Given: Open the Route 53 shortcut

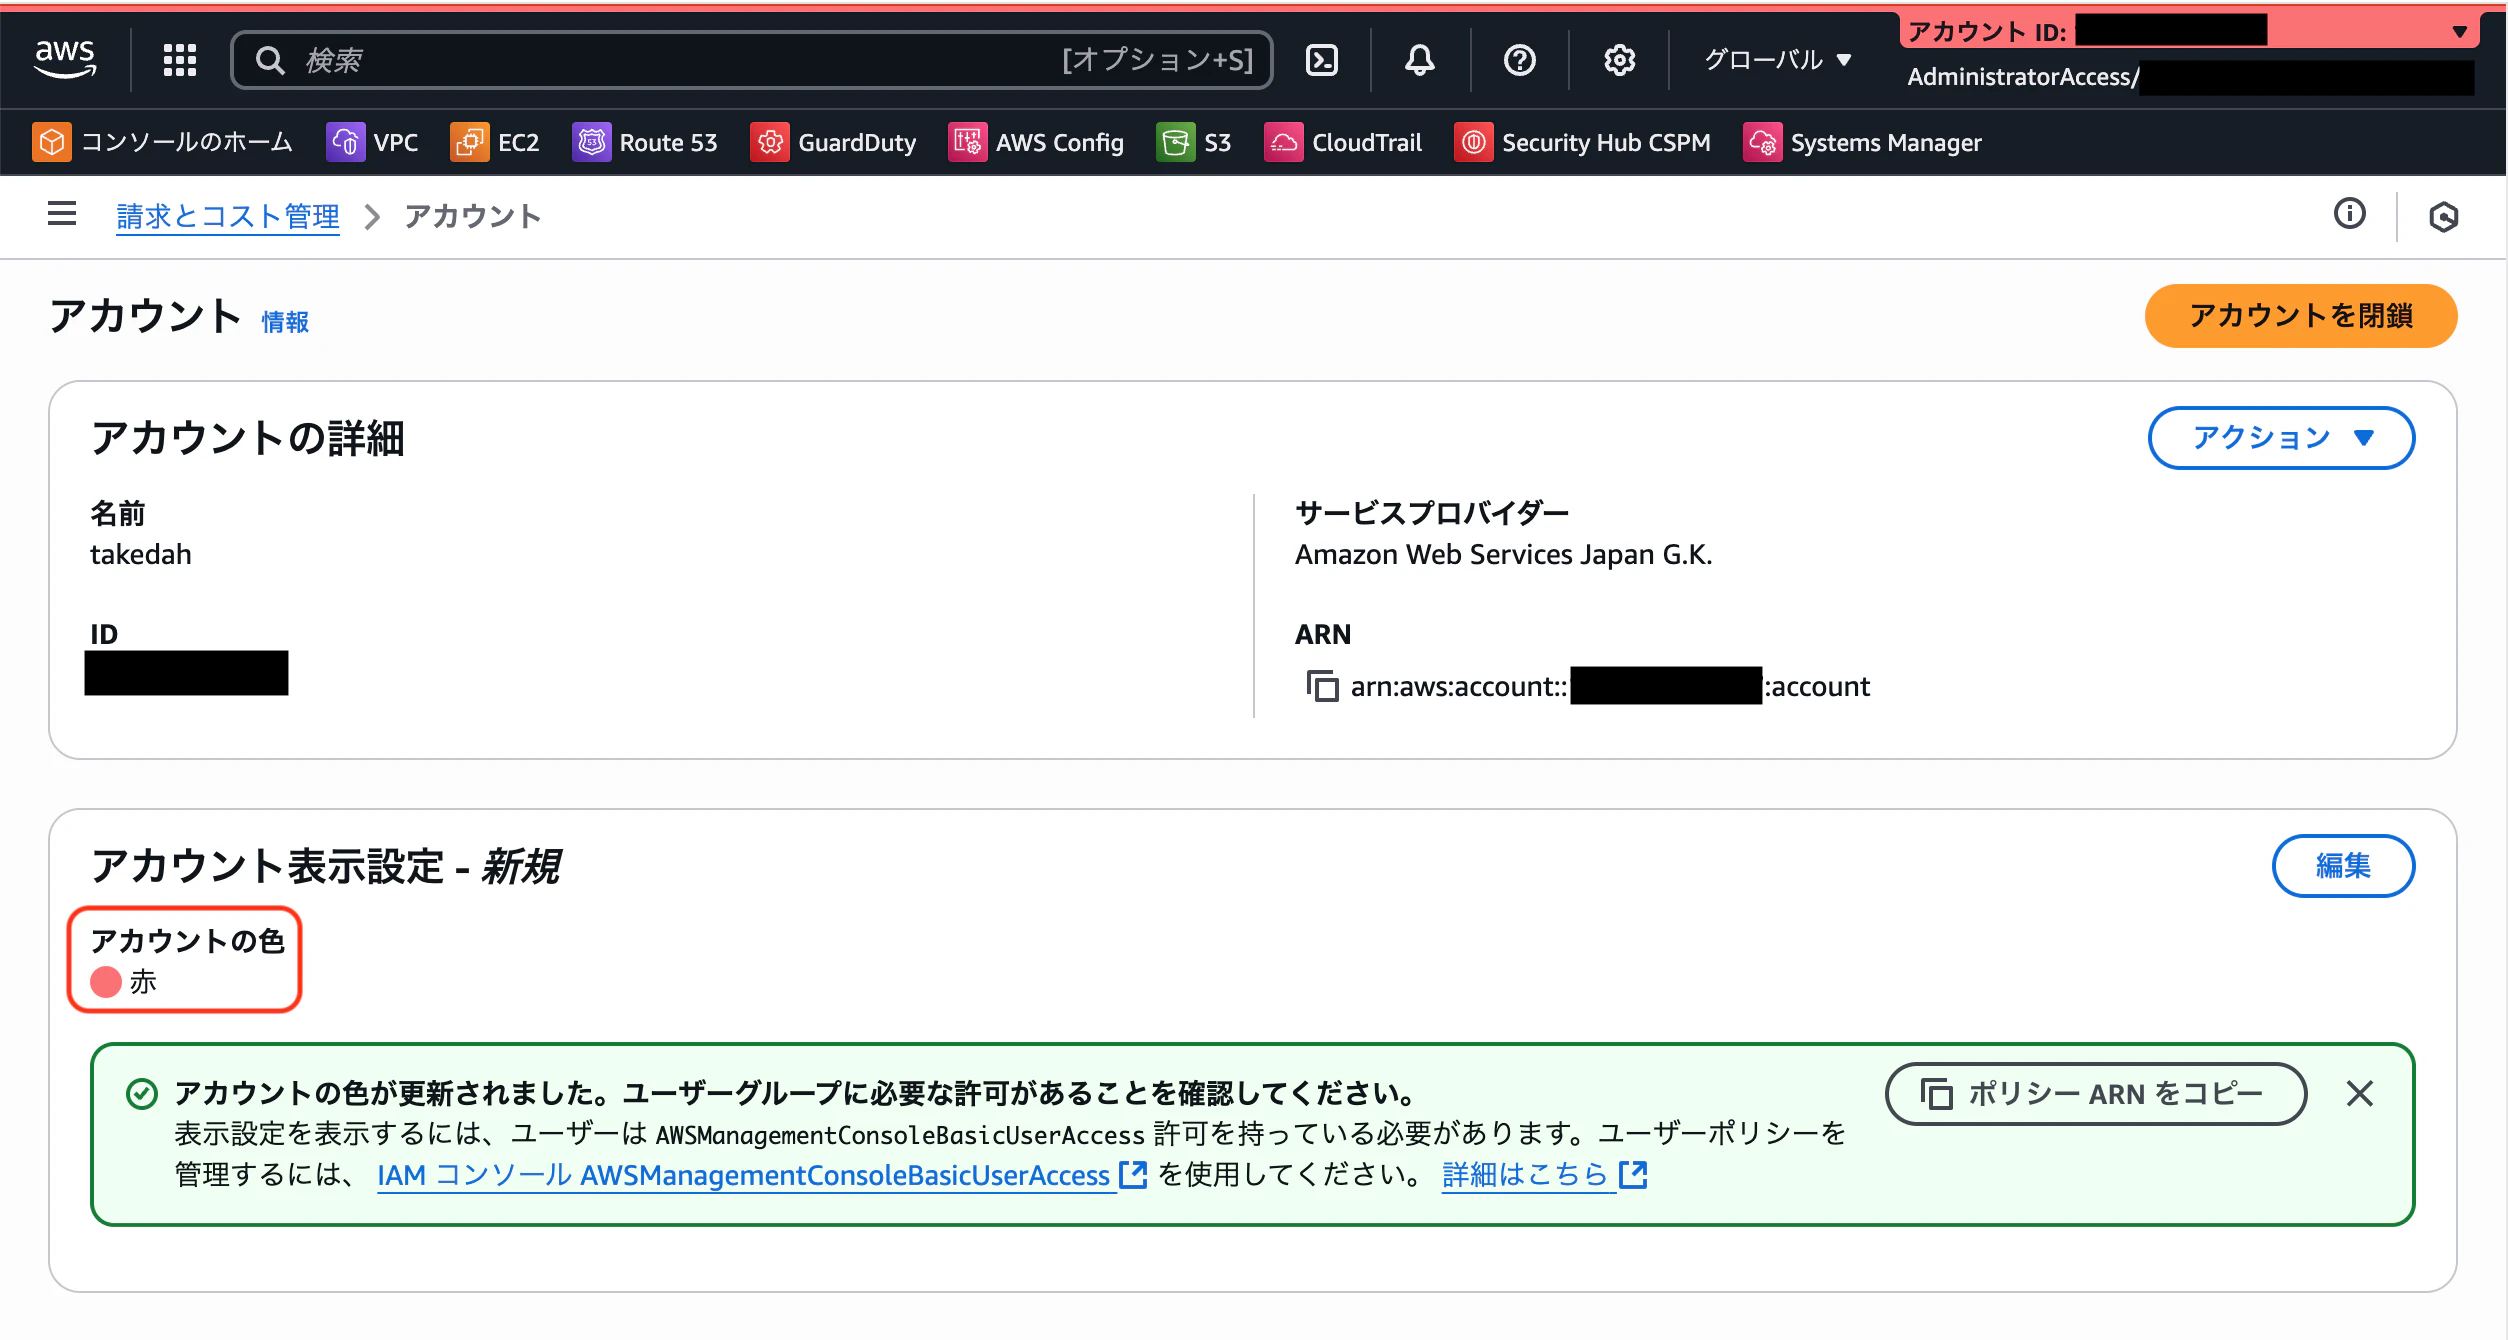Looking at the screenshot, I should point(645,142).
